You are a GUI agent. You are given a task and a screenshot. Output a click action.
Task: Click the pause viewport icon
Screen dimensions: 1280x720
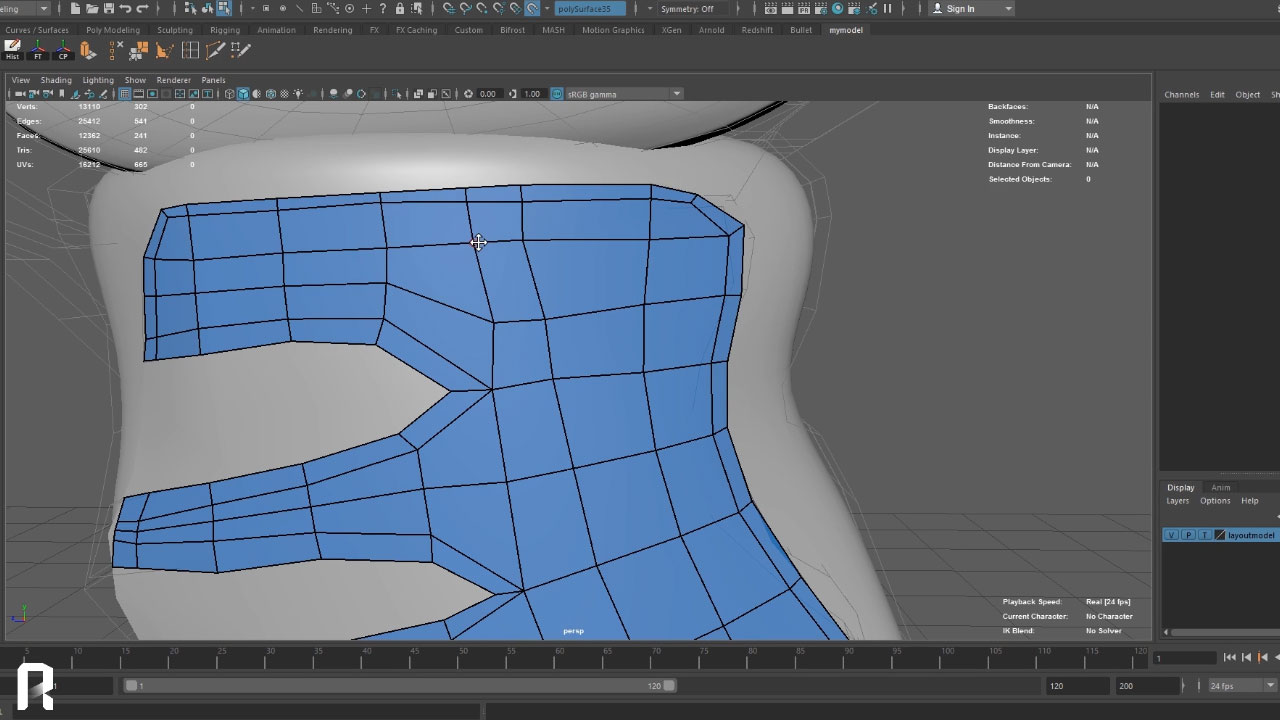click(887, 9)
